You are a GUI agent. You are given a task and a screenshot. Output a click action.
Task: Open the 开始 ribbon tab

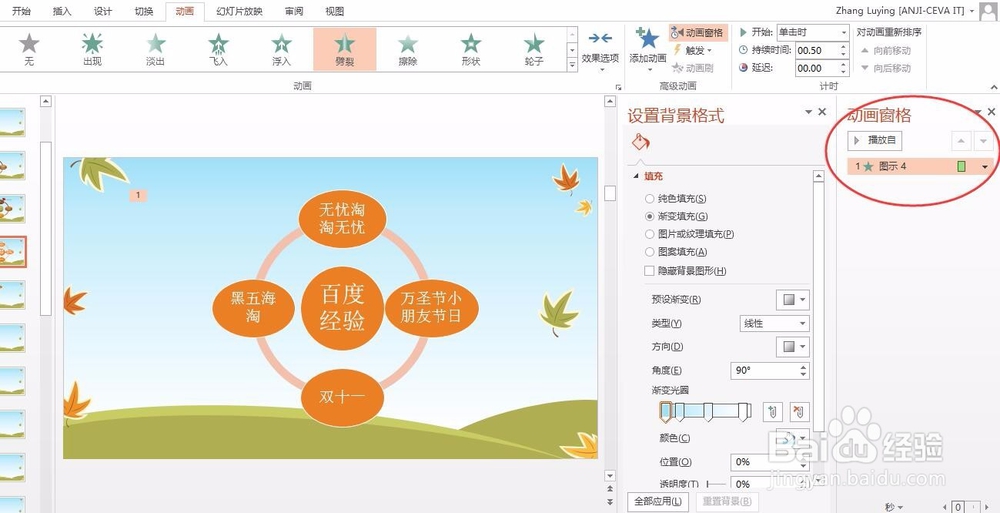click(x=21, y=11)
